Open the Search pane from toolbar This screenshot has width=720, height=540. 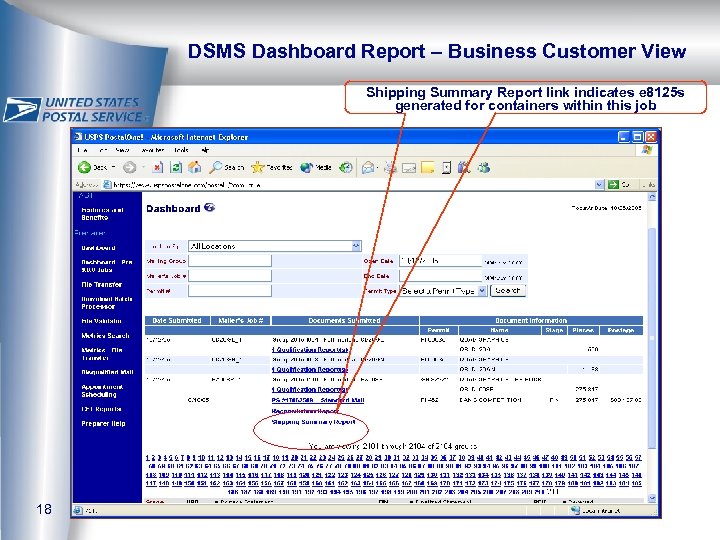click(x=226, y=168)
